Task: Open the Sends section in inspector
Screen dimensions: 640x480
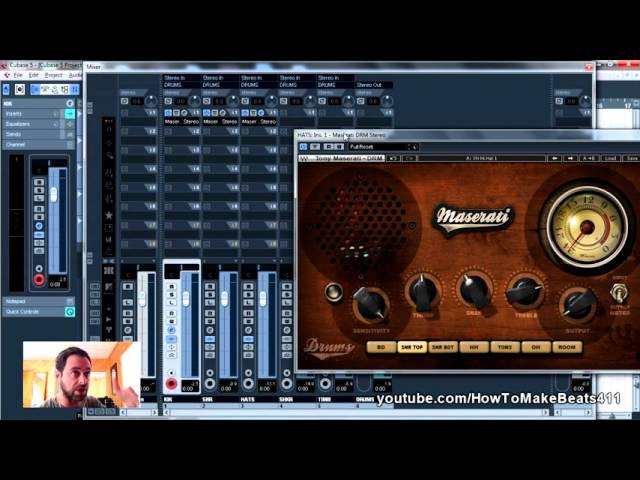Action: coord(33,134)
